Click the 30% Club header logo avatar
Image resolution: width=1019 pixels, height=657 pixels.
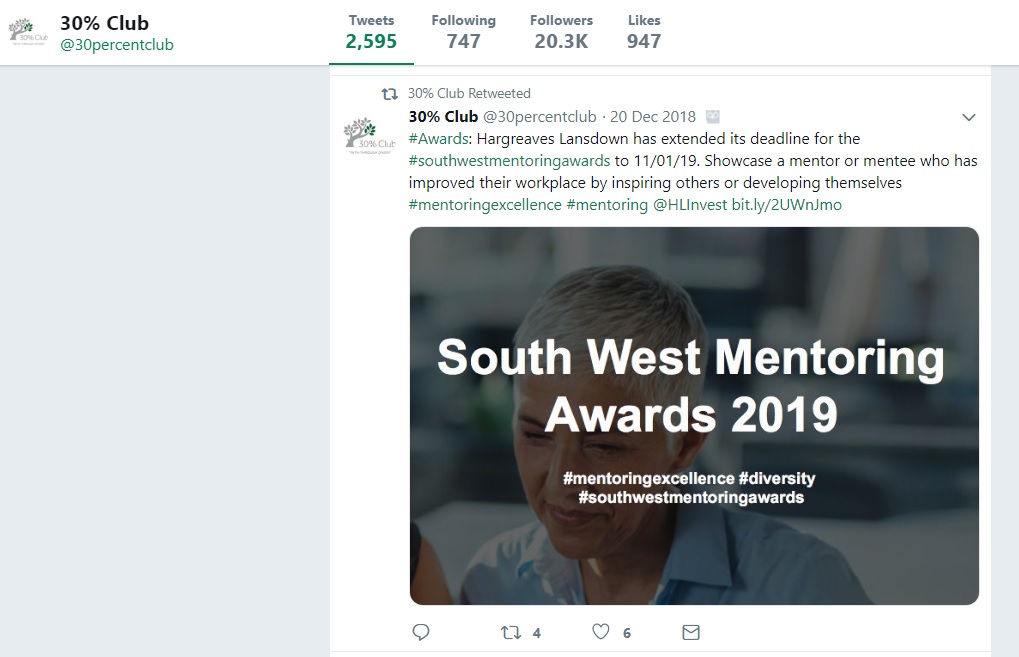(28, 32)
